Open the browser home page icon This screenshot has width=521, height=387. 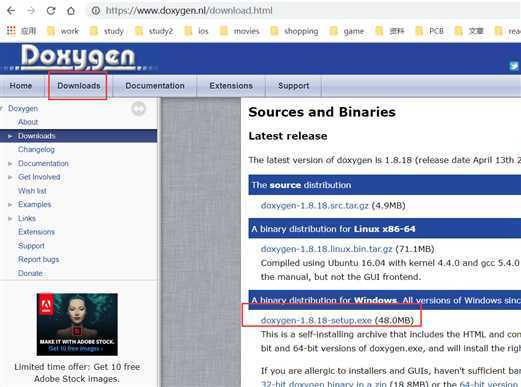tap(71, 11)
